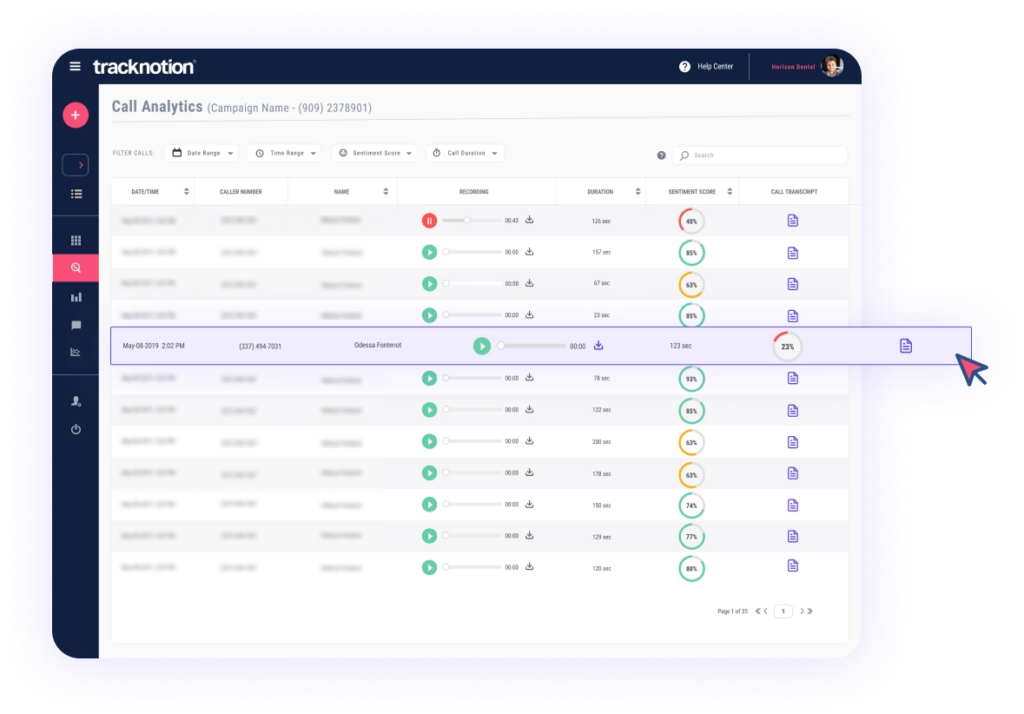Click the pink plus add button
Image resolution: width=1024 pixels, height=714 pixels.
pyautogui.click(x=76, y=115)
